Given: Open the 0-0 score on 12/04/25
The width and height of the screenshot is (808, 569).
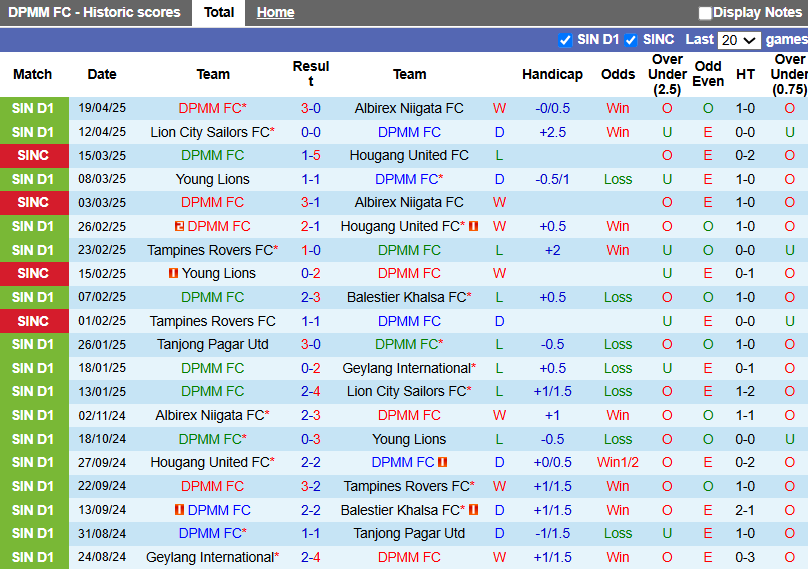Looking at the screenshot, I should [x=311, y=132].
